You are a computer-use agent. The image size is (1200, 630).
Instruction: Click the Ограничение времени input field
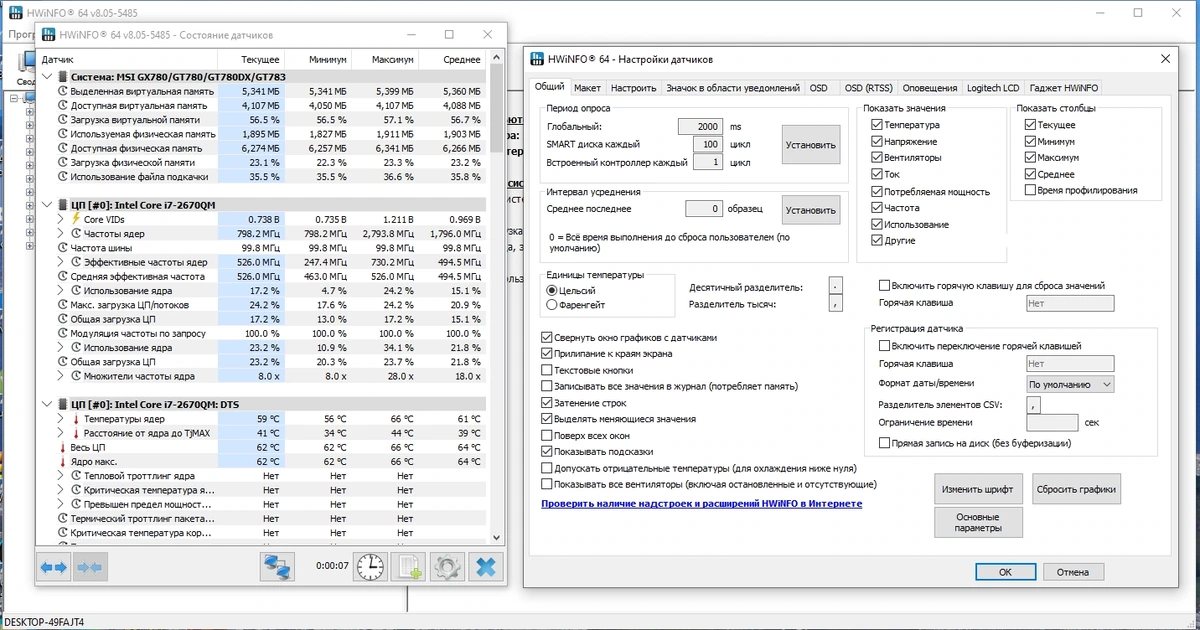[1052, 422]
